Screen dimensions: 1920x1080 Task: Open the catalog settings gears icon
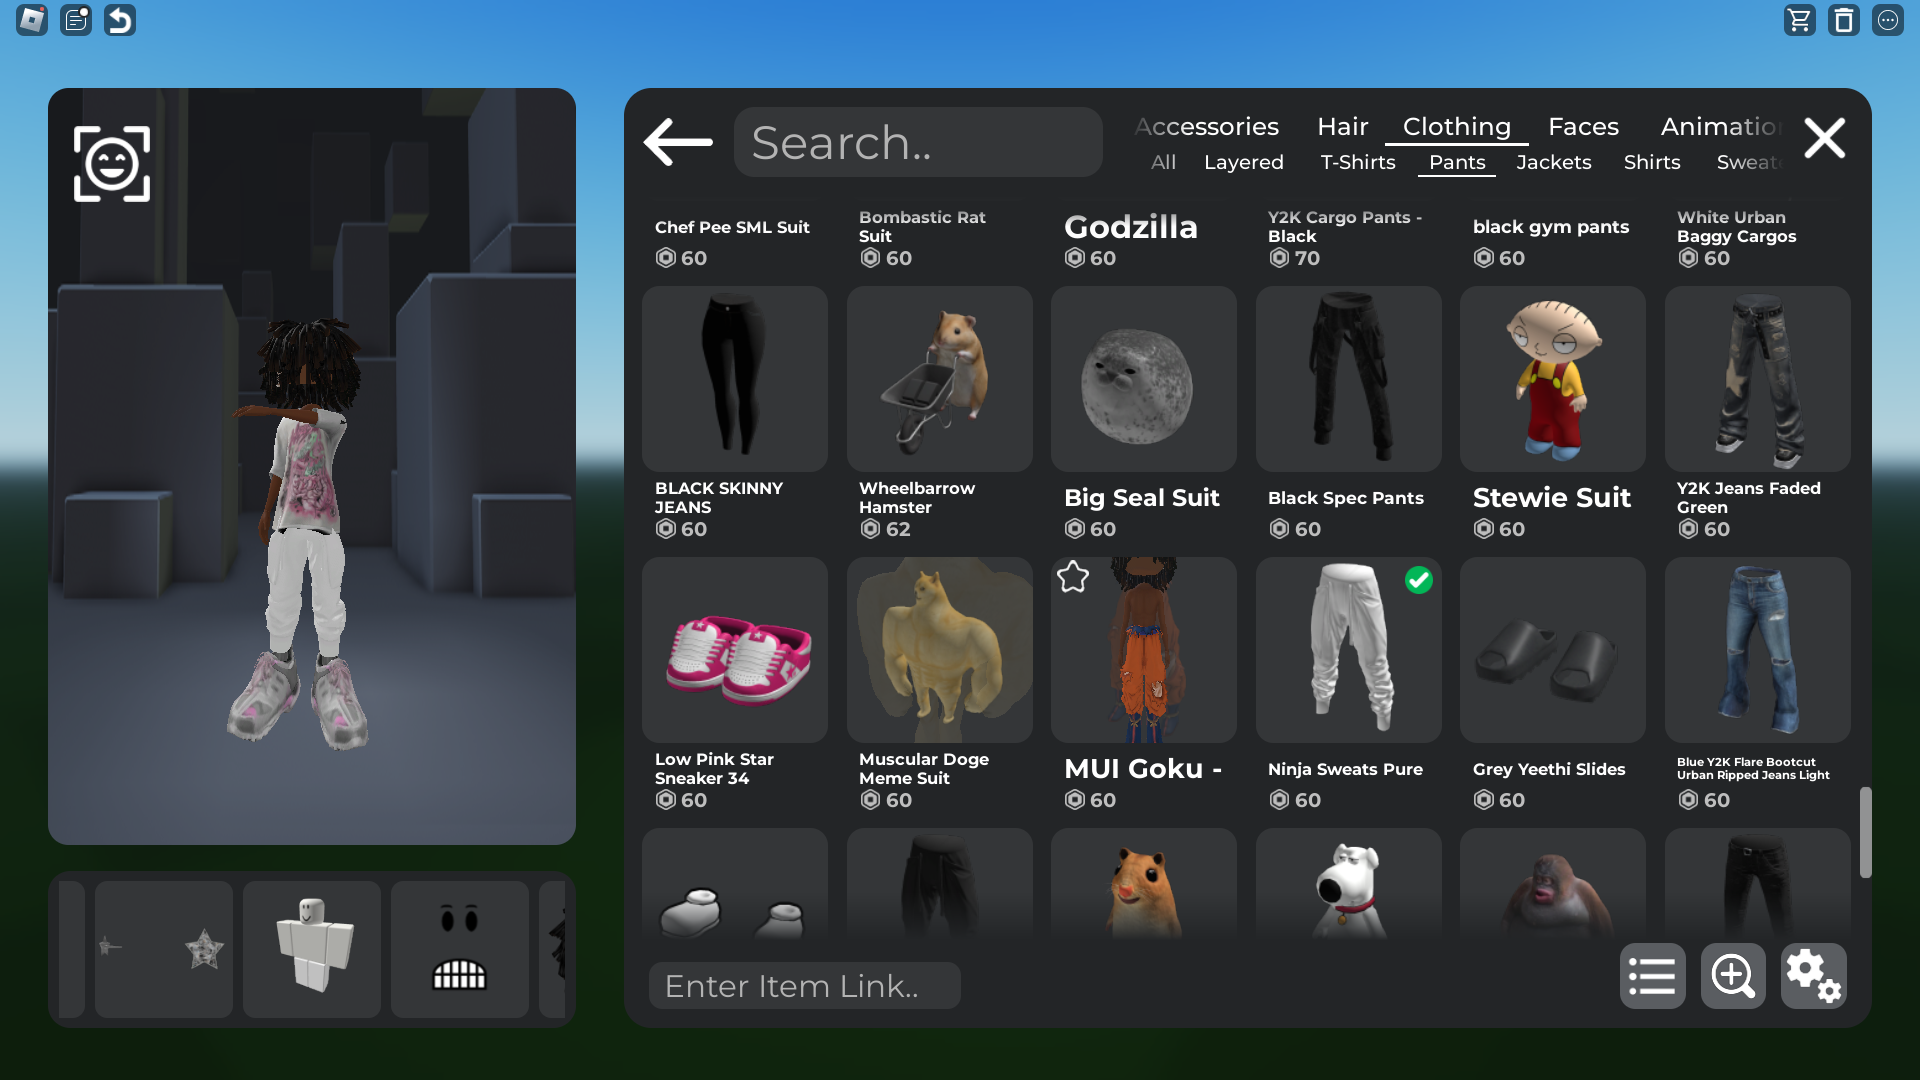pyautogui.click(x=1813, y=976)
